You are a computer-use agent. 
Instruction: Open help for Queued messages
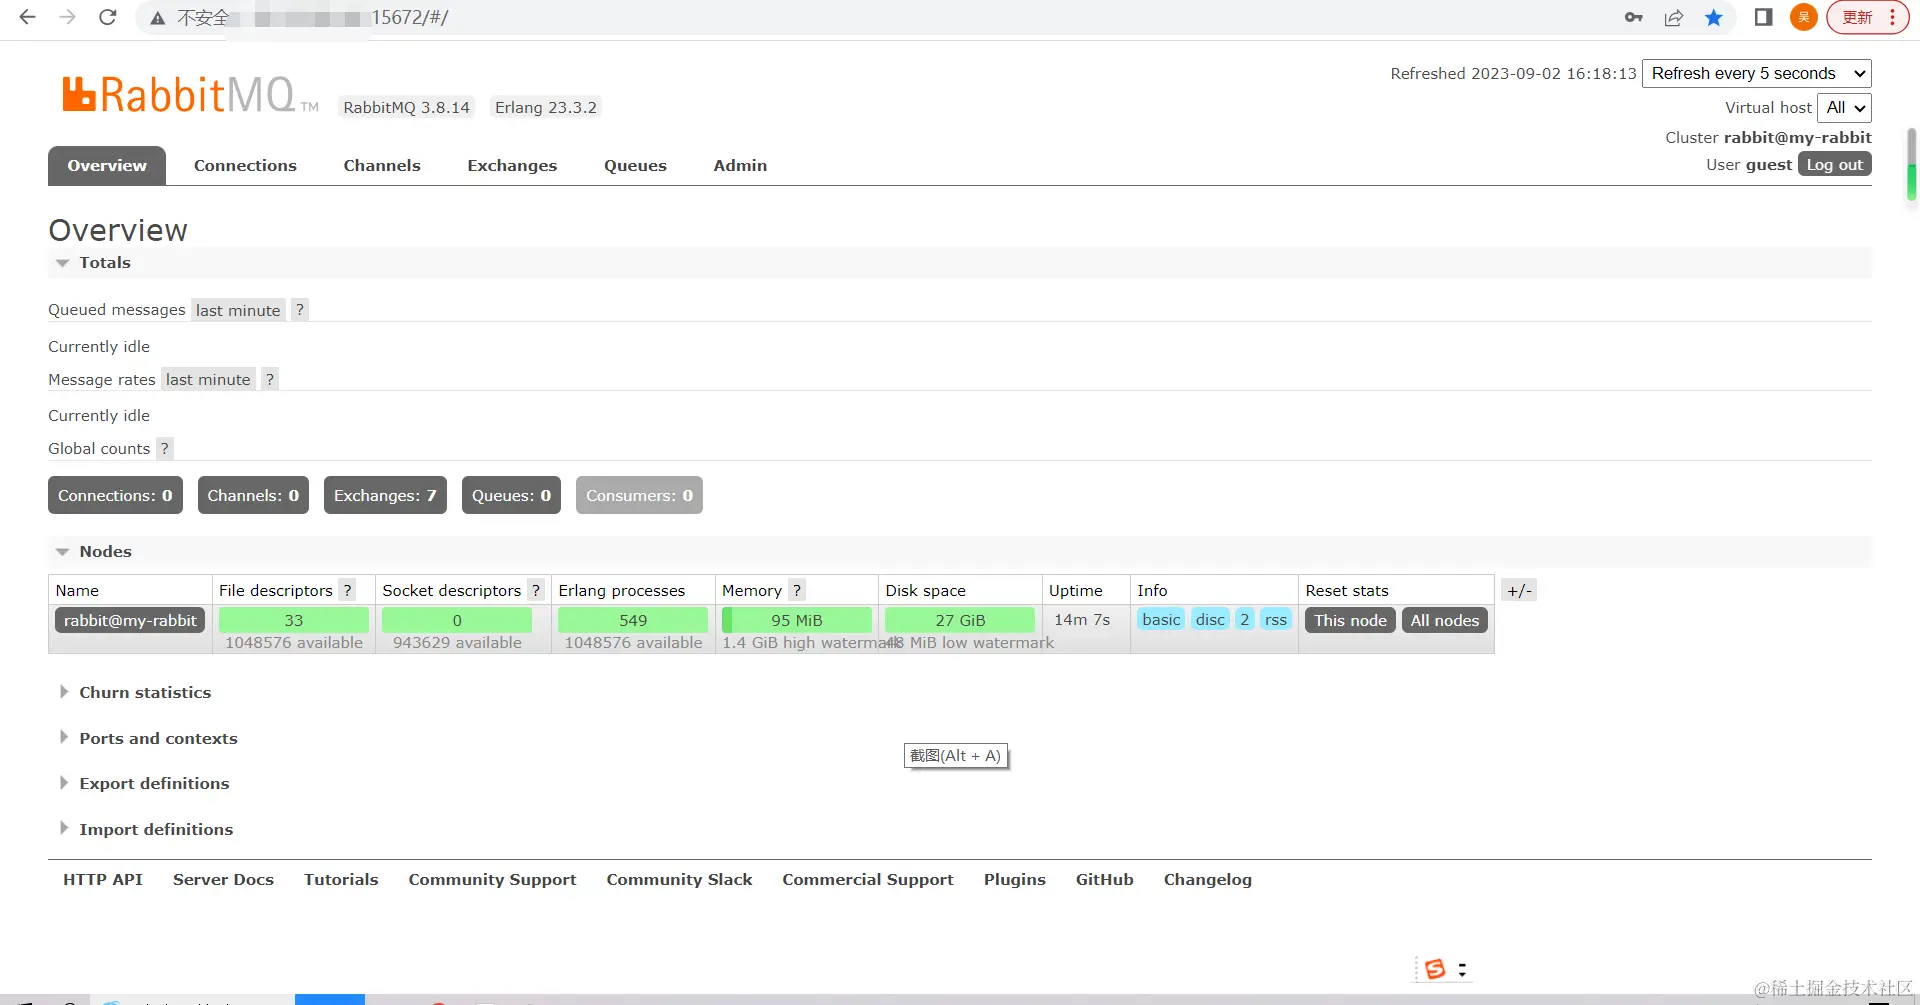pyautogui.click(x=299, y=310)
